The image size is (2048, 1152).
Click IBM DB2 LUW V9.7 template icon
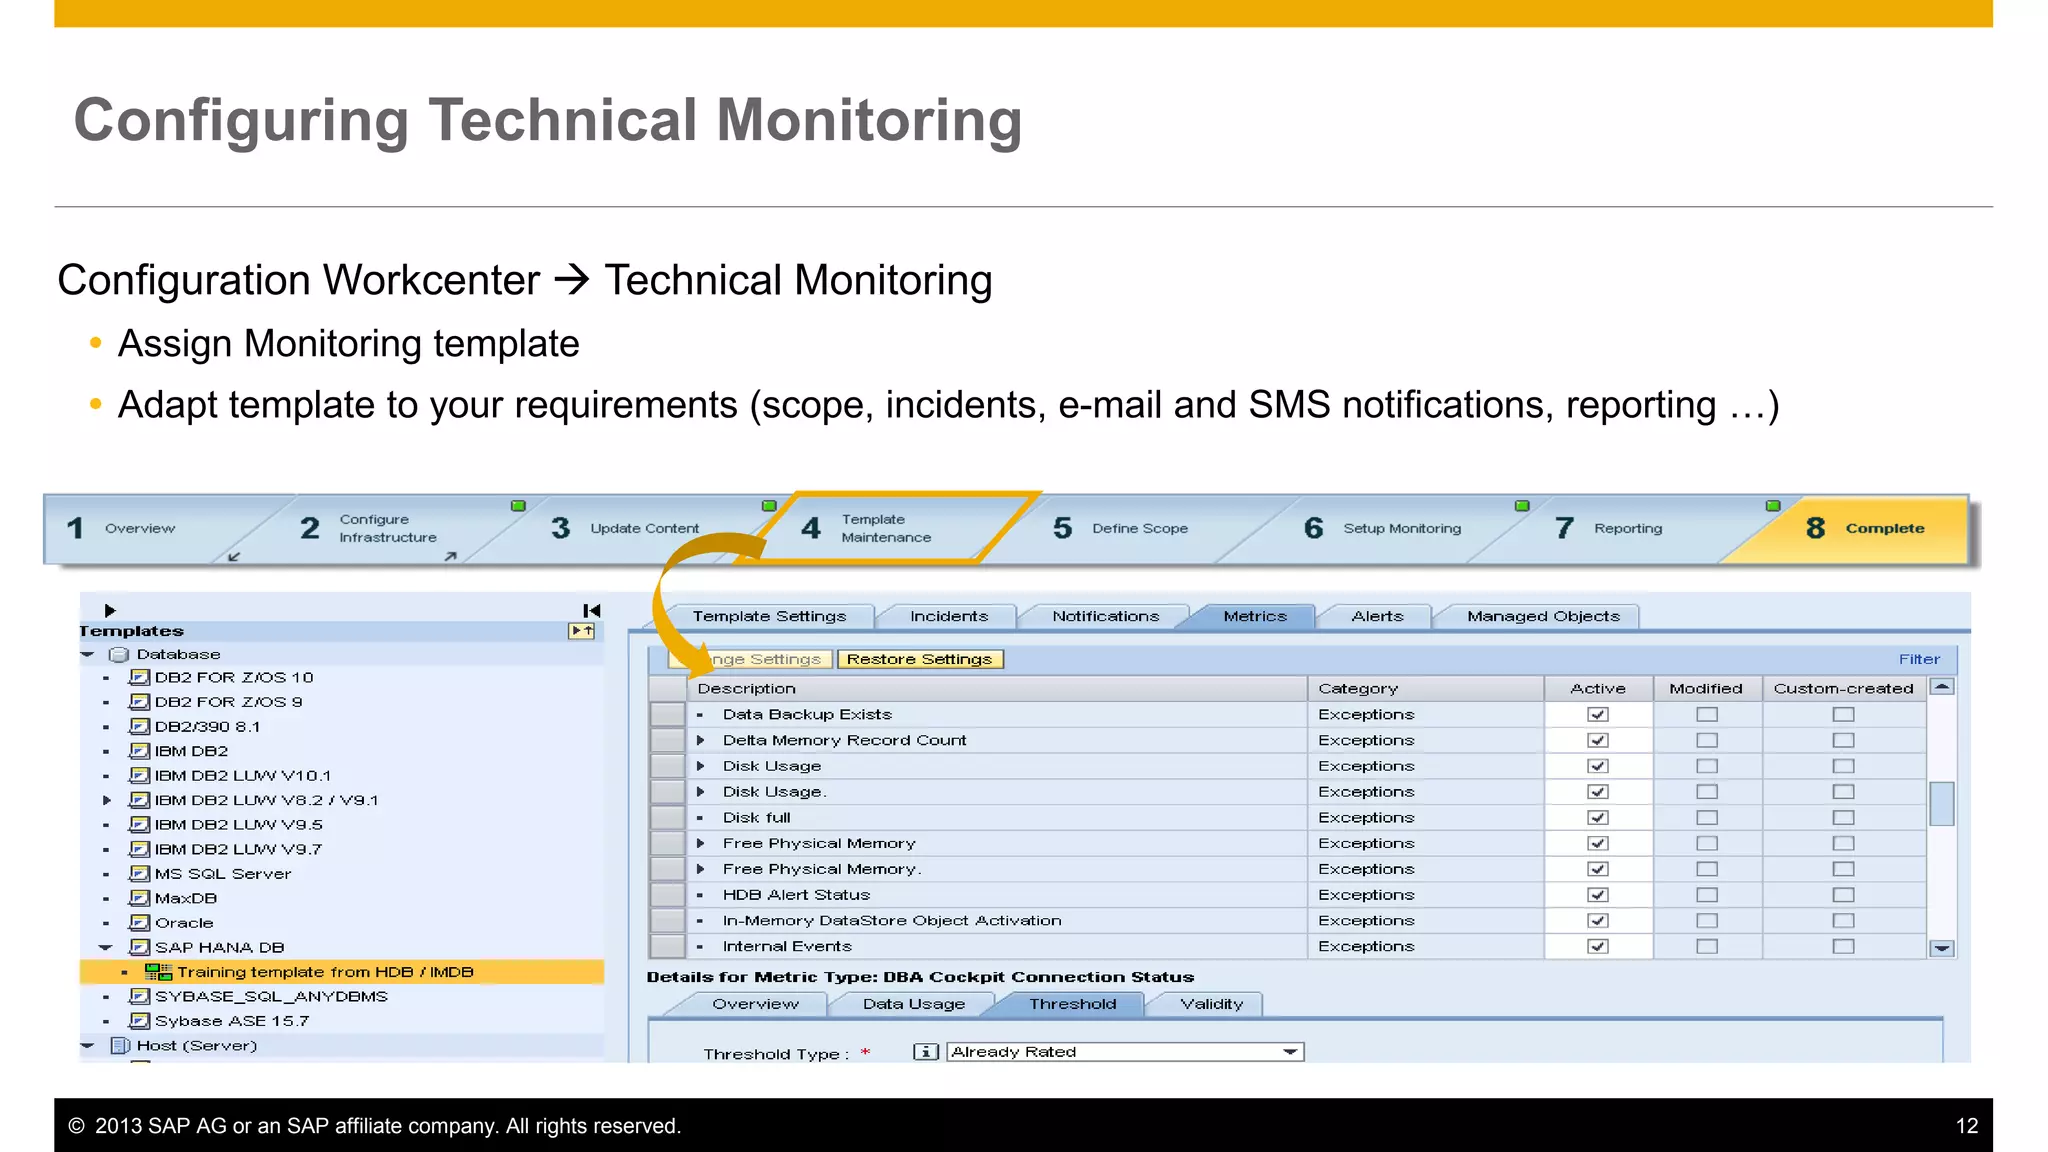(x=140, y=849)
